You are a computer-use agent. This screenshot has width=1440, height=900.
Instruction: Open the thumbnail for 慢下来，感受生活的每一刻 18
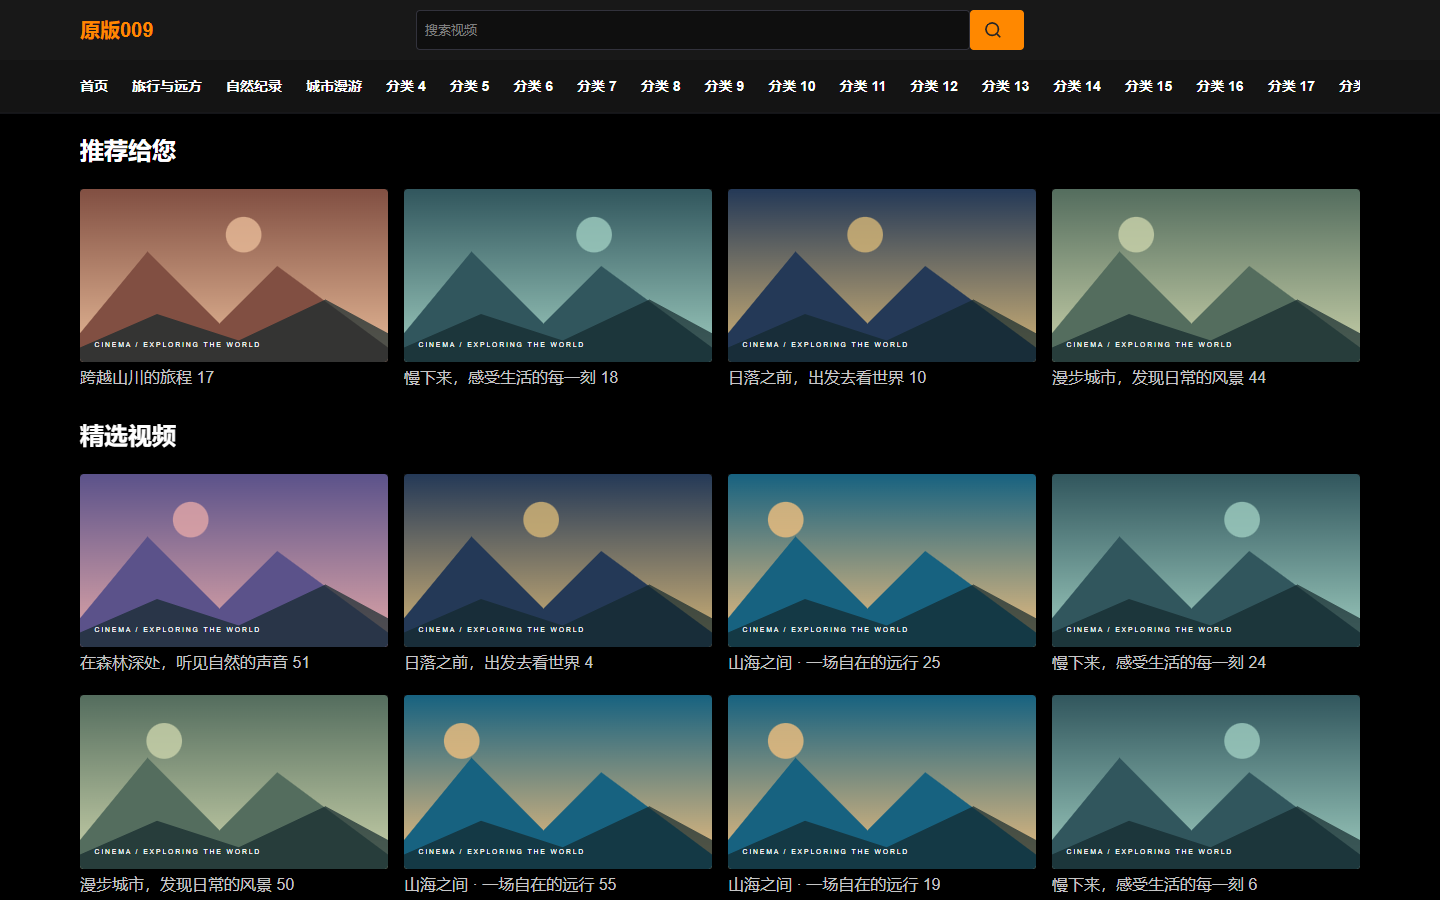pos(558,275)
